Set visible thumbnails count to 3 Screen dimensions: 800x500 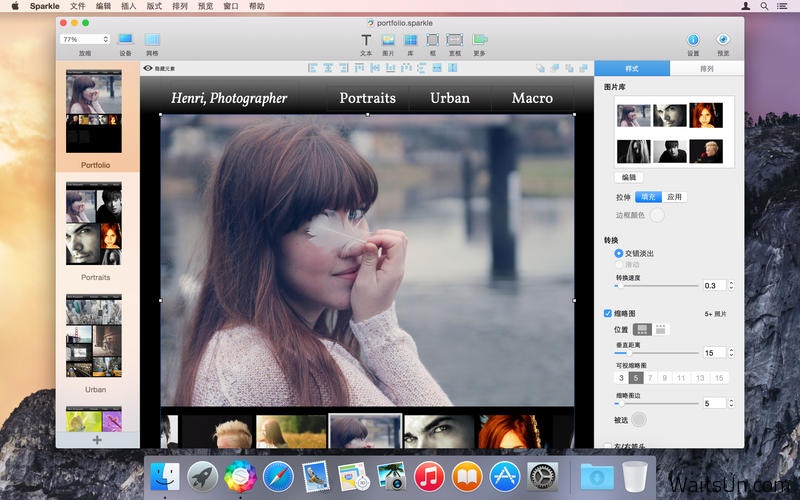coord(621,378)
